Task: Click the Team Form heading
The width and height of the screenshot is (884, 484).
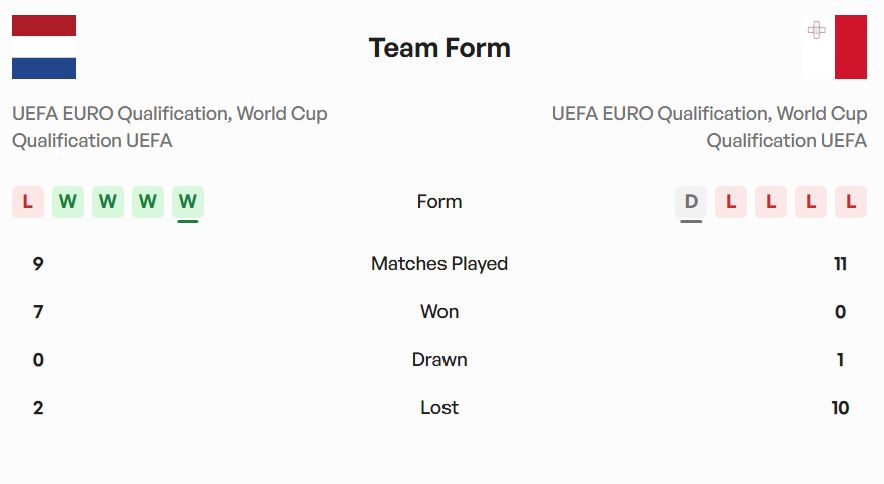Action: [440, 48]
